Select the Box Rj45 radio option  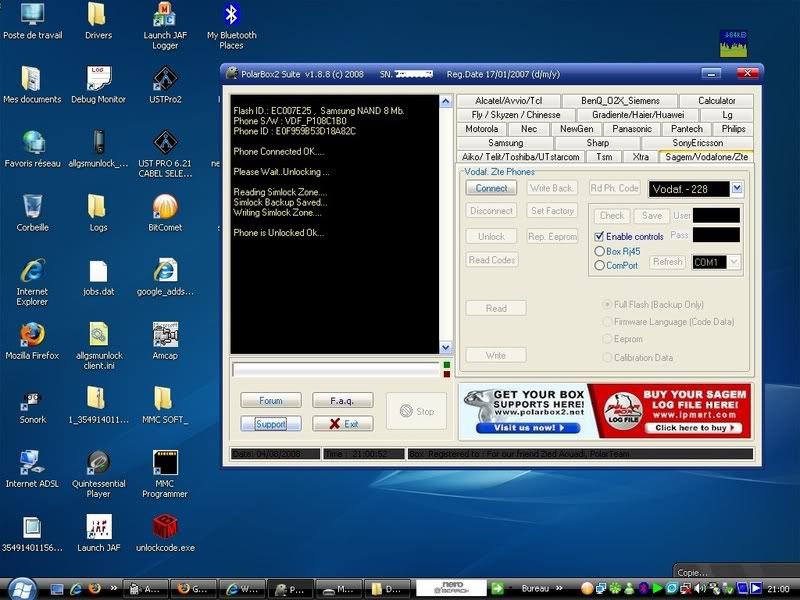point(599,251)
